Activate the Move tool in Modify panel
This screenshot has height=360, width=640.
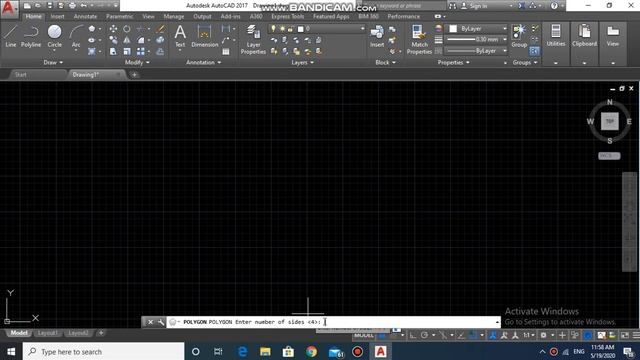click(x=113, y=29)
